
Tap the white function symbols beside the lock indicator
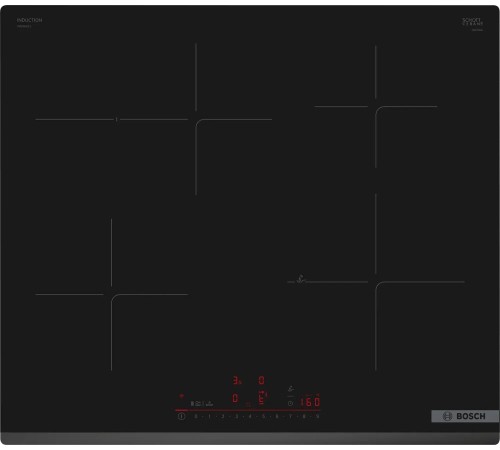click(202, 403)
